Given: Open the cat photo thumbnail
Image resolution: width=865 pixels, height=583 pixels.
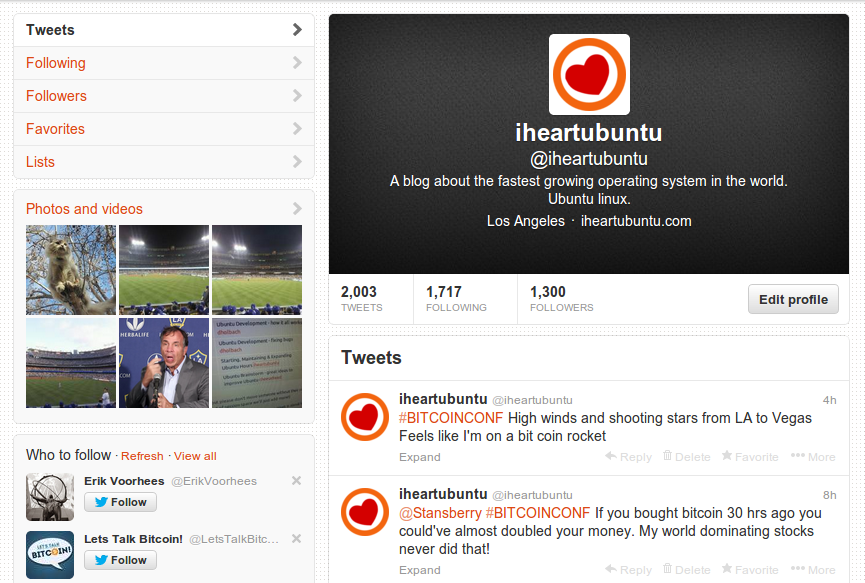Looking at the screenshot, I should point(71,270).
